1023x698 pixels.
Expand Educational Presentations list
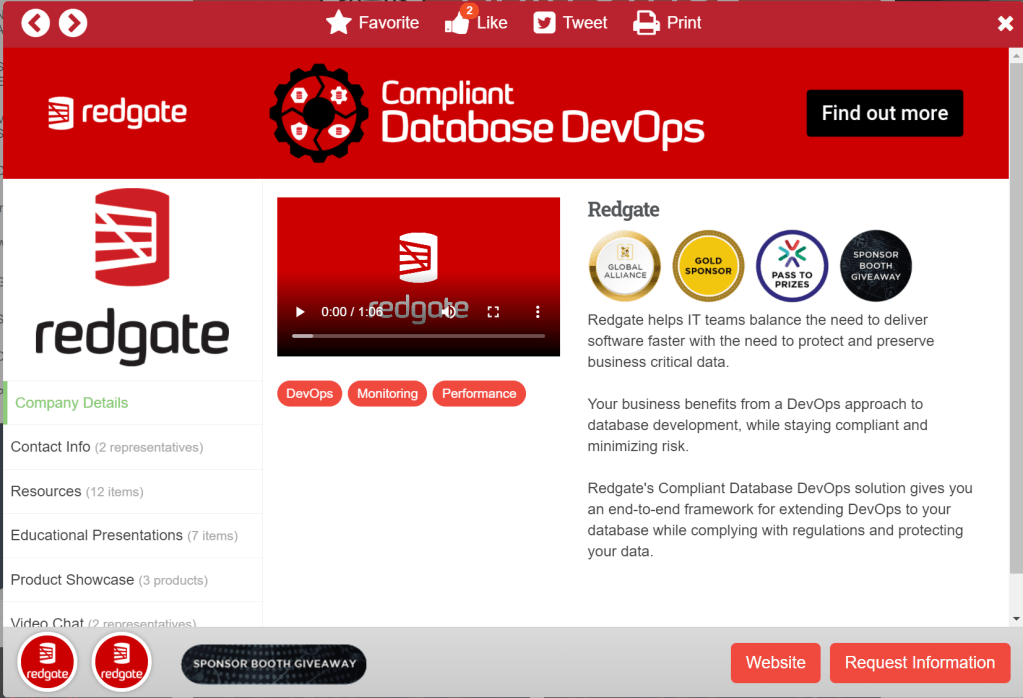(x=123, y=535)
